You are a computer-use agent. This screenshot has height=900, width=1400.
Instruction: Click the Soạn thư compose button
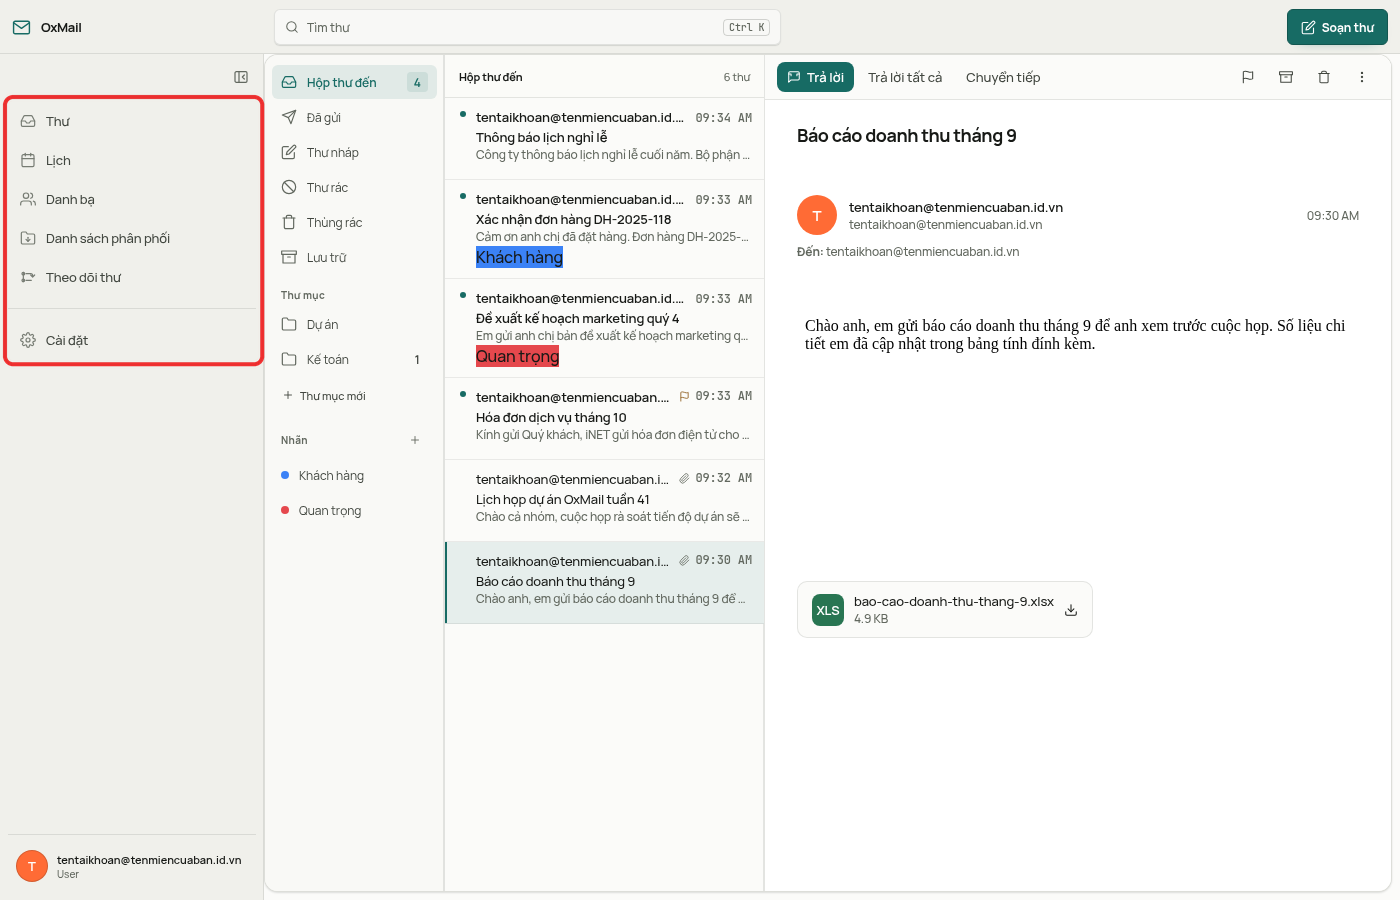[x=1337, y=28]
